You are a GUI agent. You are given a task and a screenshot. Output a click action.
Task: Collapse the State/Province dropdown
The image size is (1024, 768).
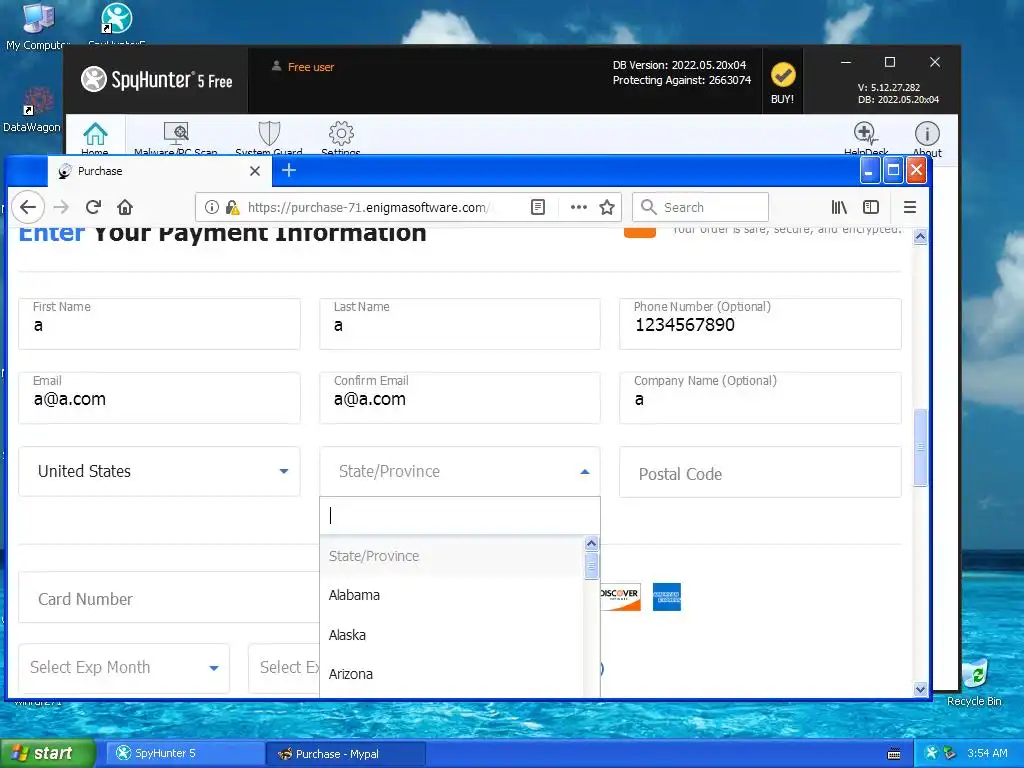pos(460,472)
